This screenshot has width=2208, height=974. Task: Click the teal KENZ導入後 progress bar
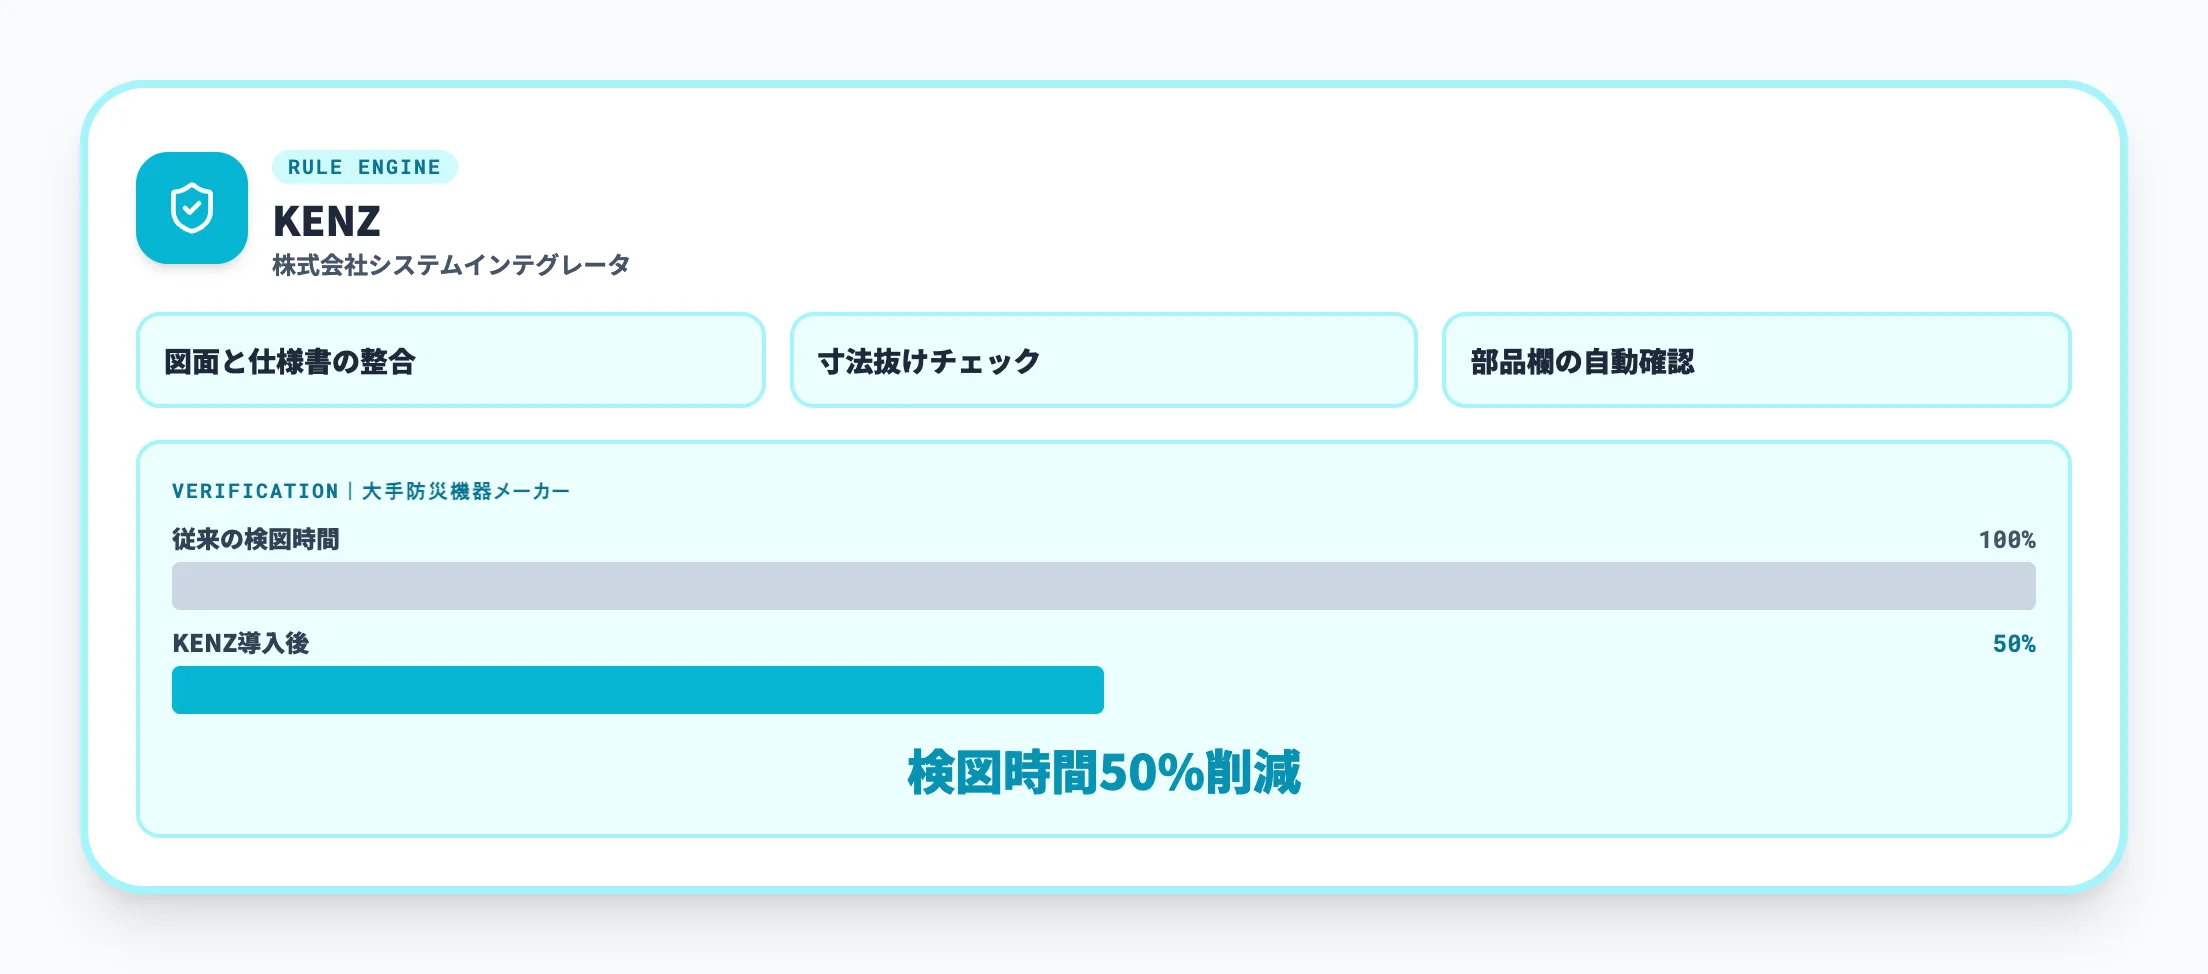637,690
